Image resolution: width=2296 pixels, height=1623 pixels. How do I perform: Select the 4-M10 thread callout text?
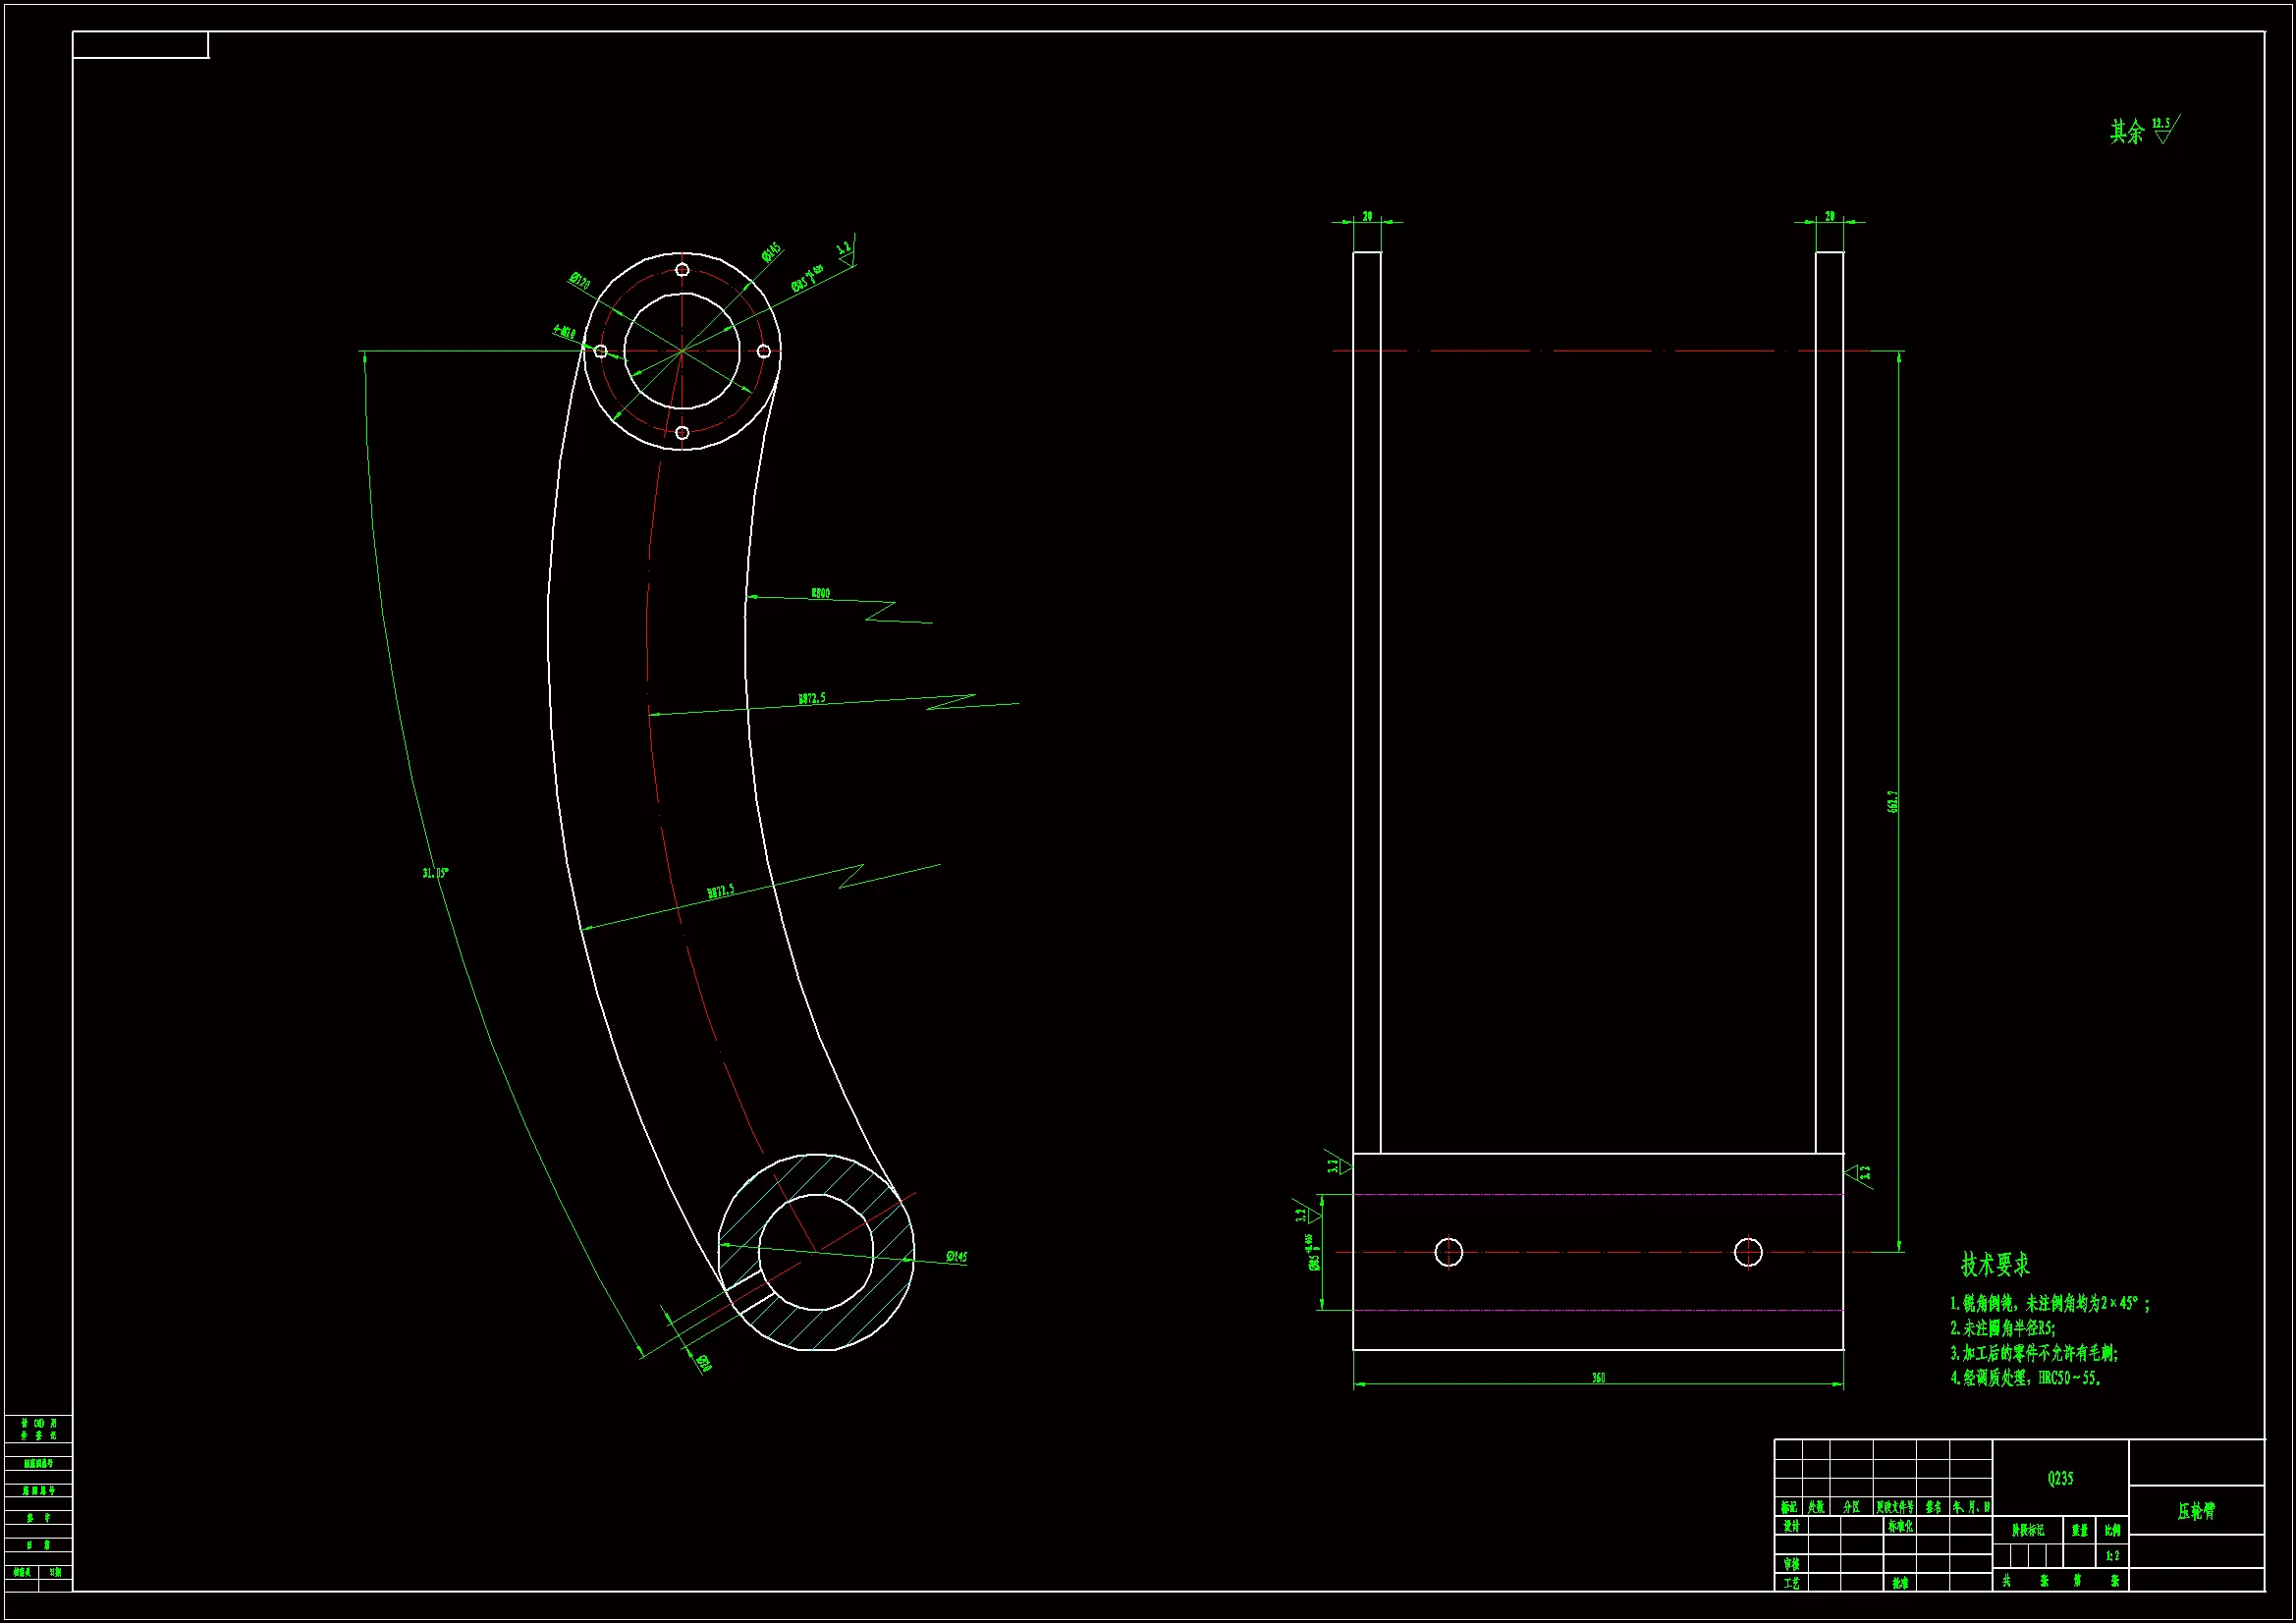(x=565, y=331)
